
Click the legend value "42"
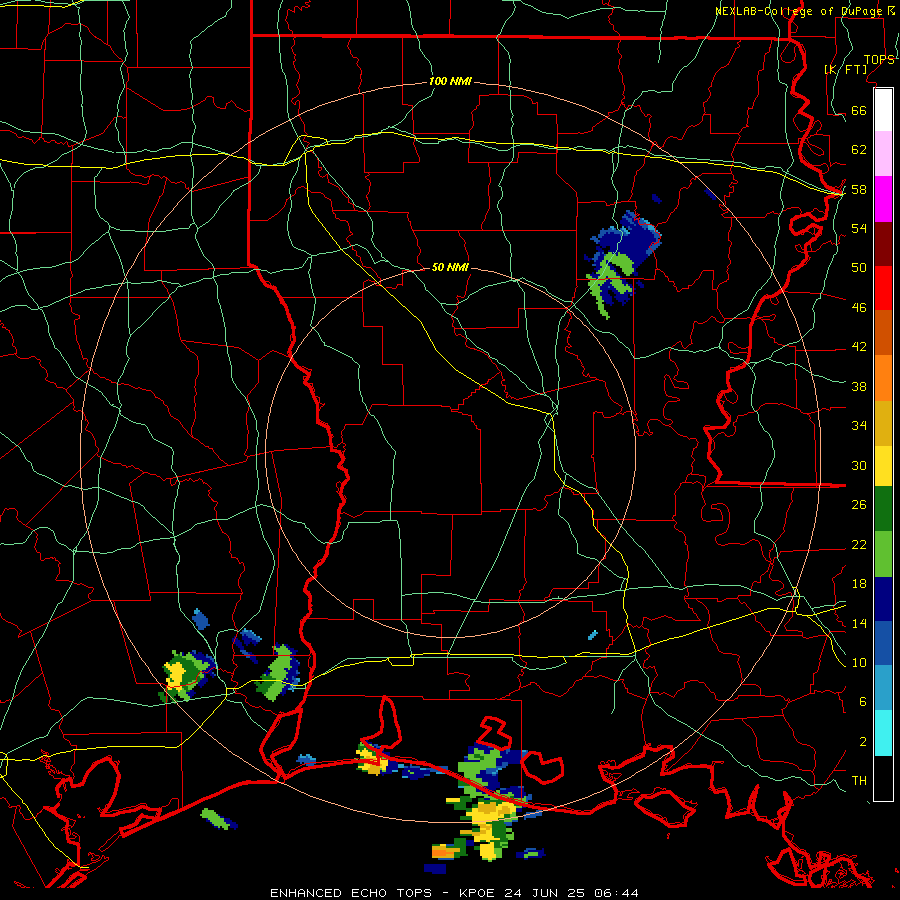point(859,347)
